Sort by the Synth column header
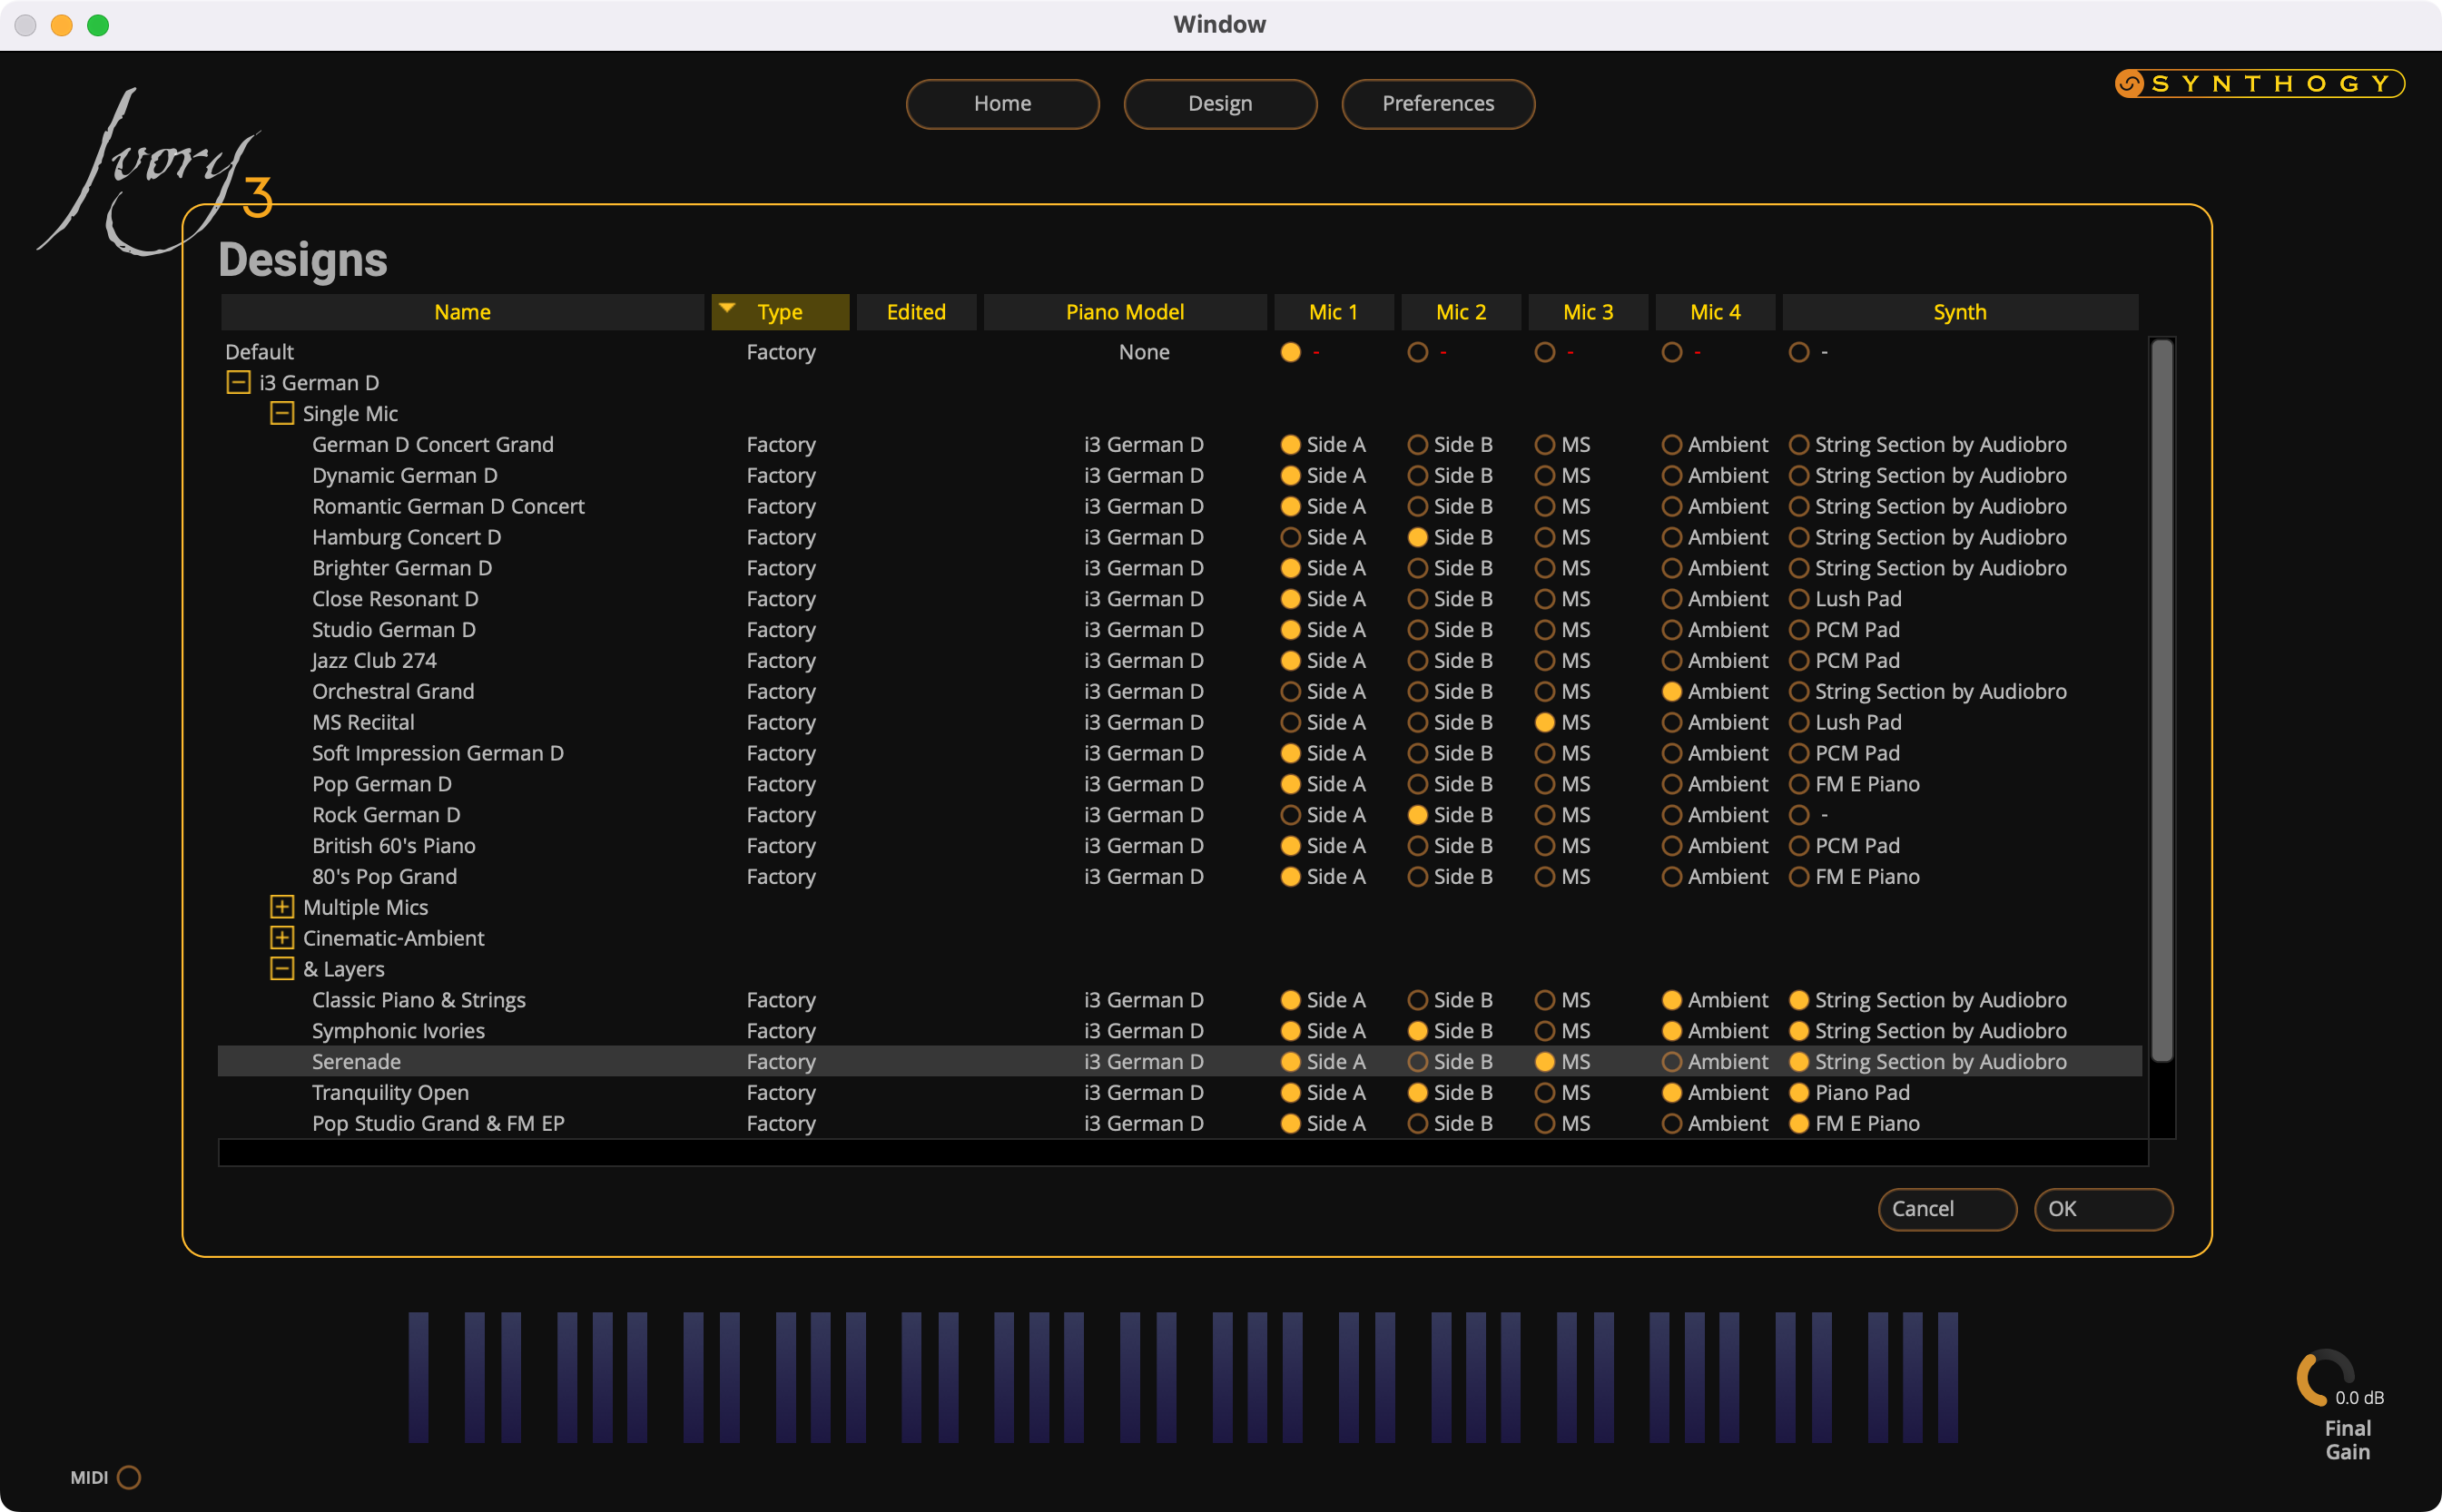2442x1512 pixels. pos(1960,312)
